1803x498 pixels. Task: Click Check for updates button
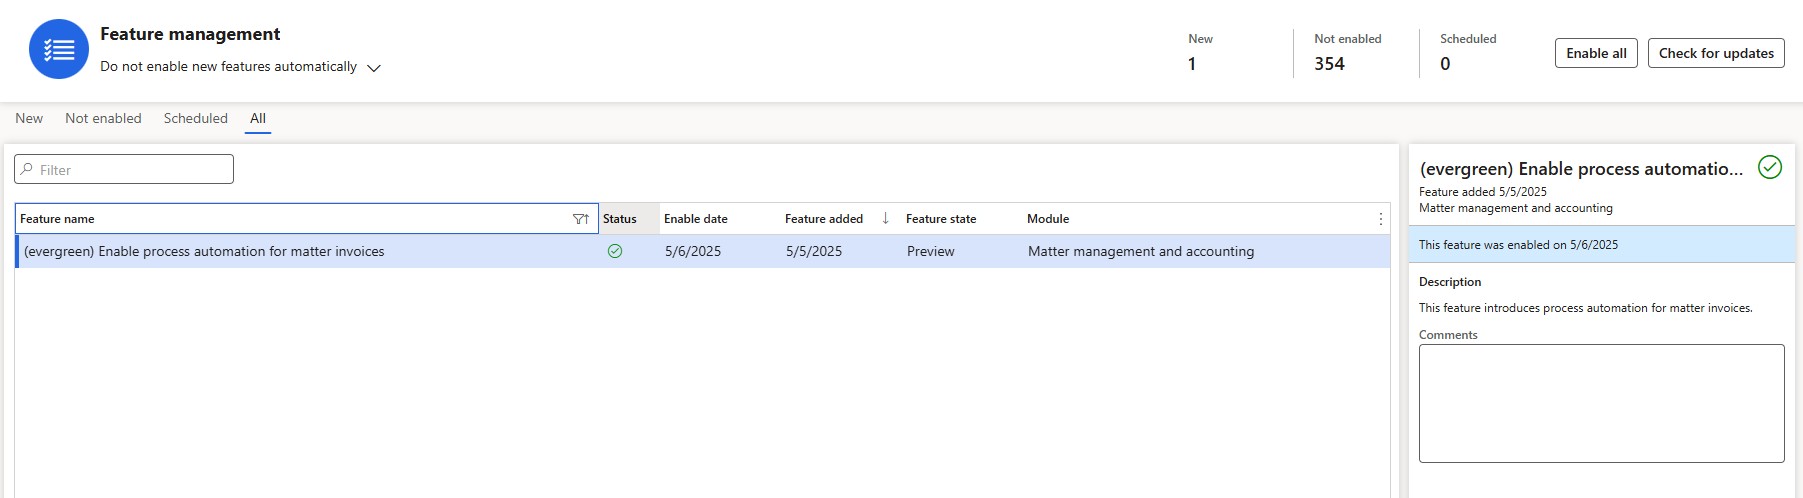(1716, 53)
